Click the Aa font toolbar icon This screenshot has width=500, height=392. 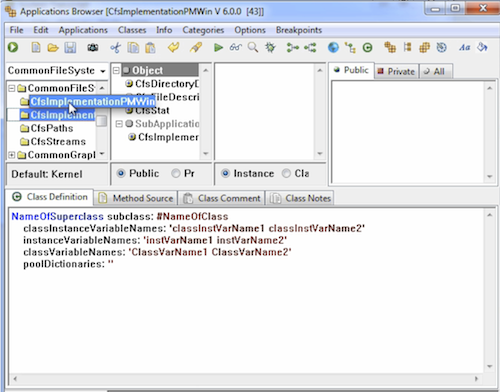click(x=464, y=48)
